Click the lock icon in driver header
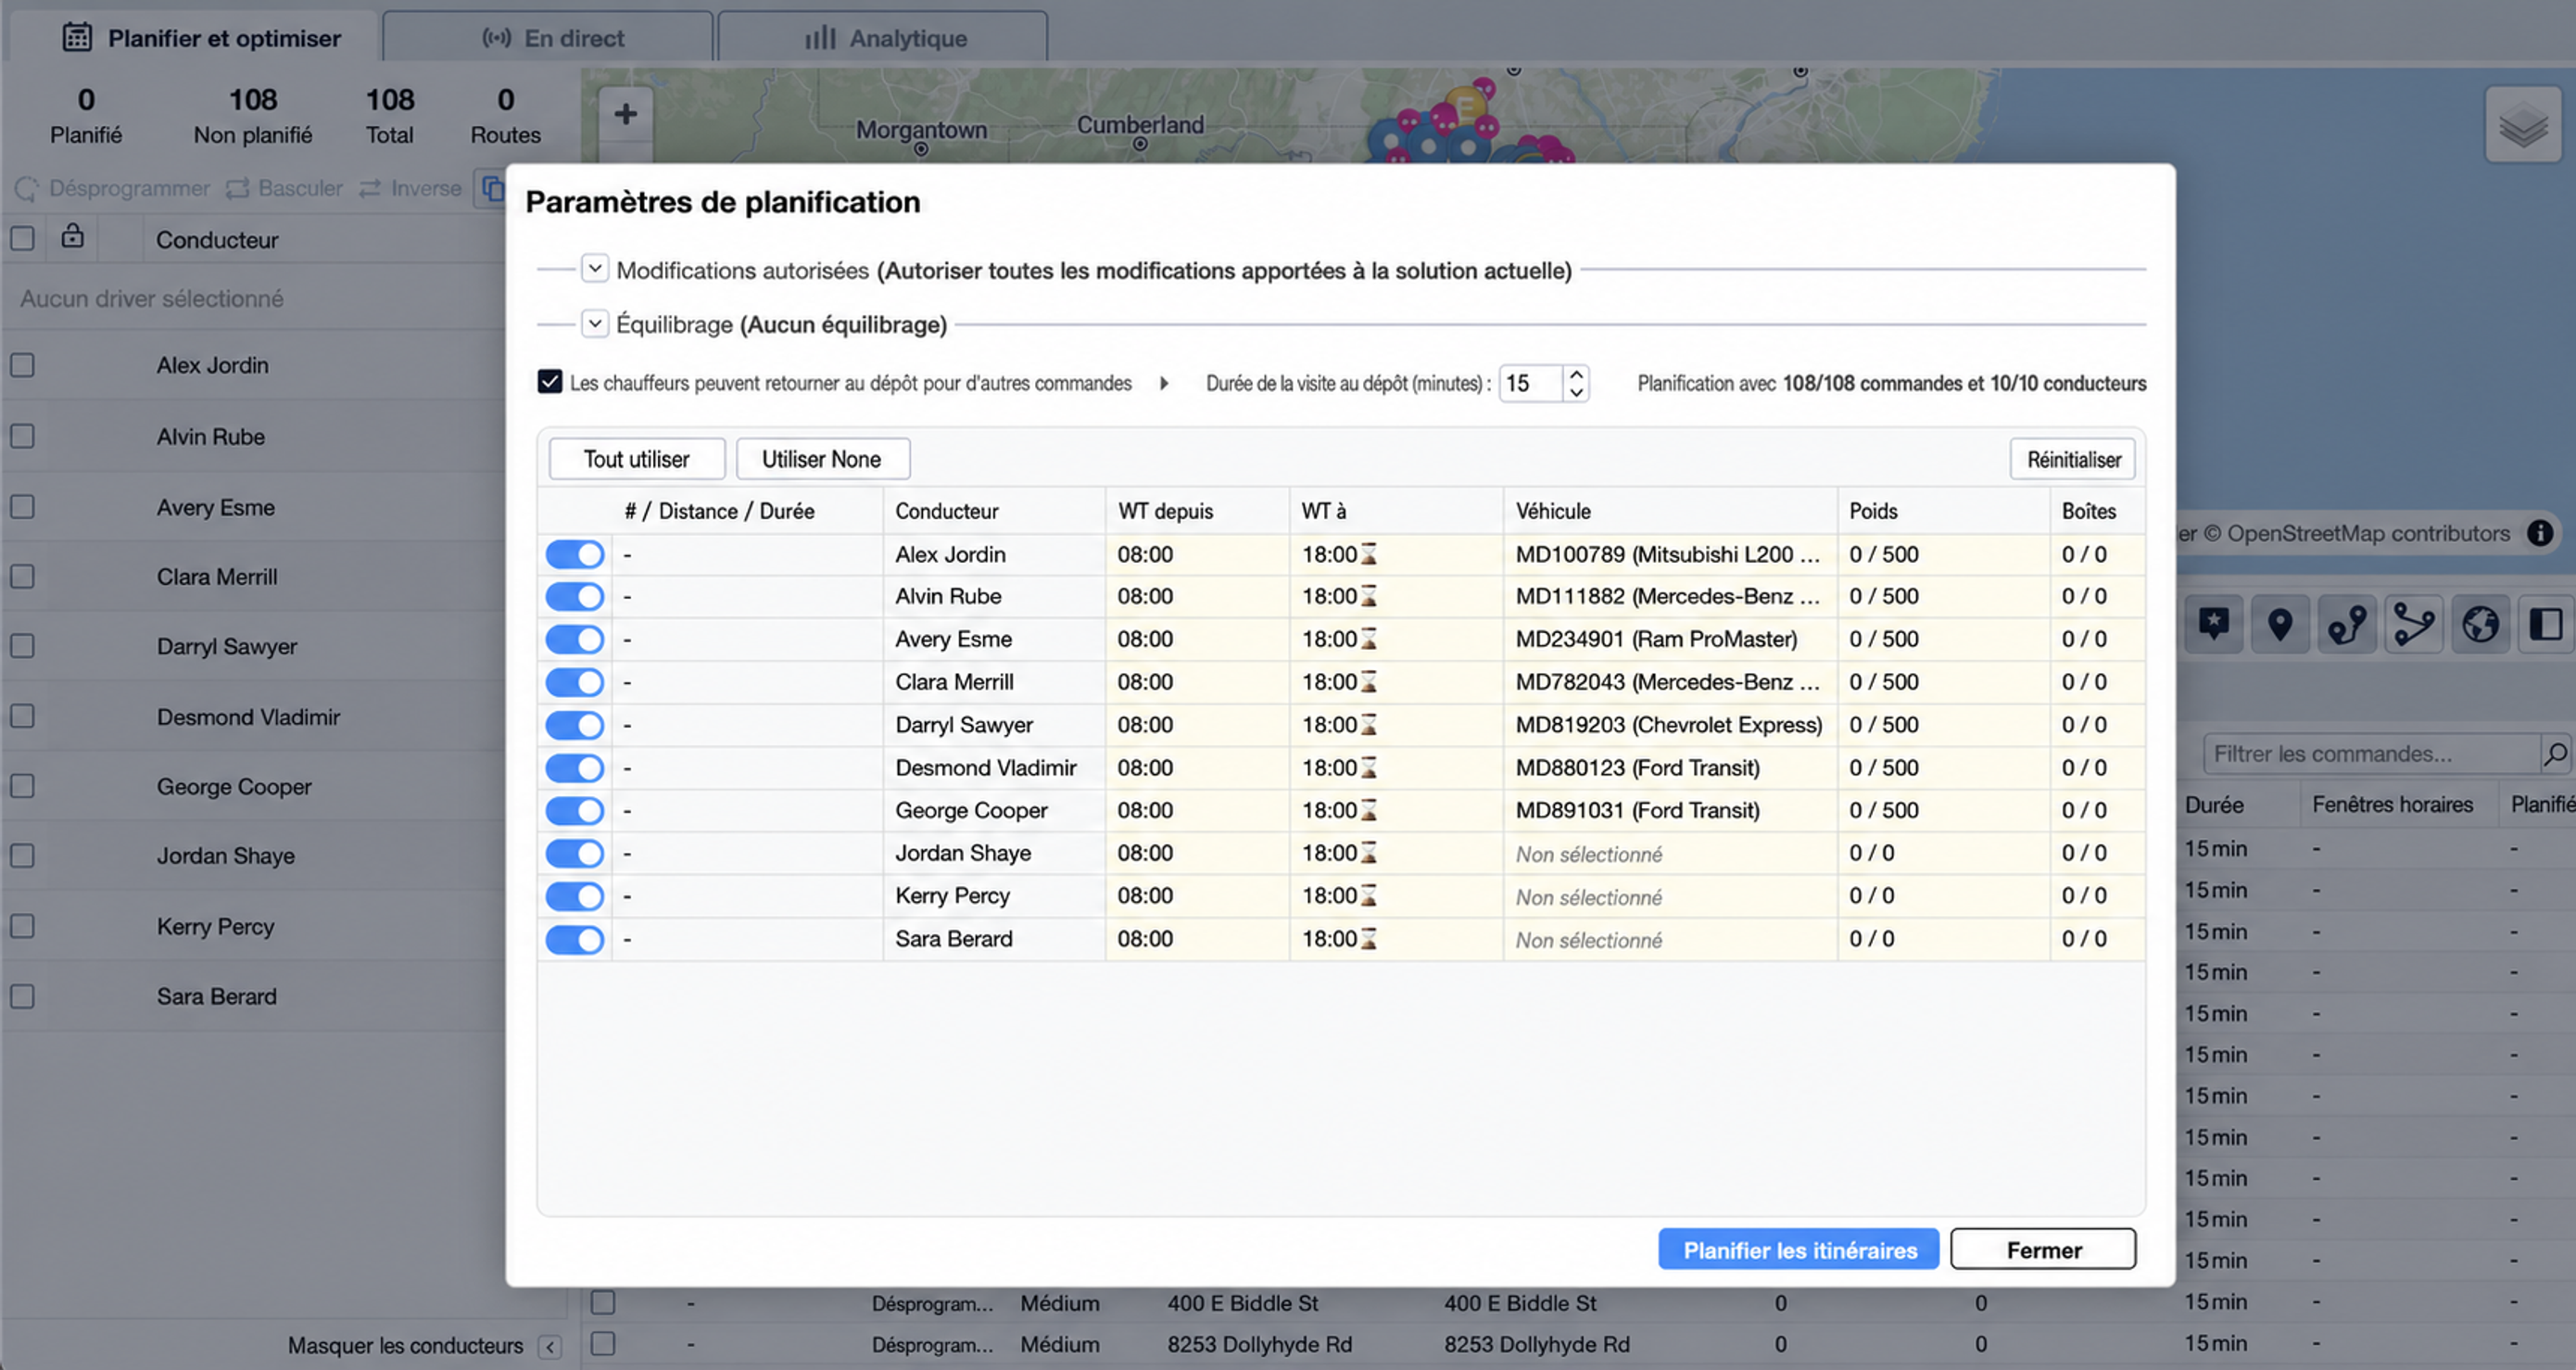 (x=72, y=237)
